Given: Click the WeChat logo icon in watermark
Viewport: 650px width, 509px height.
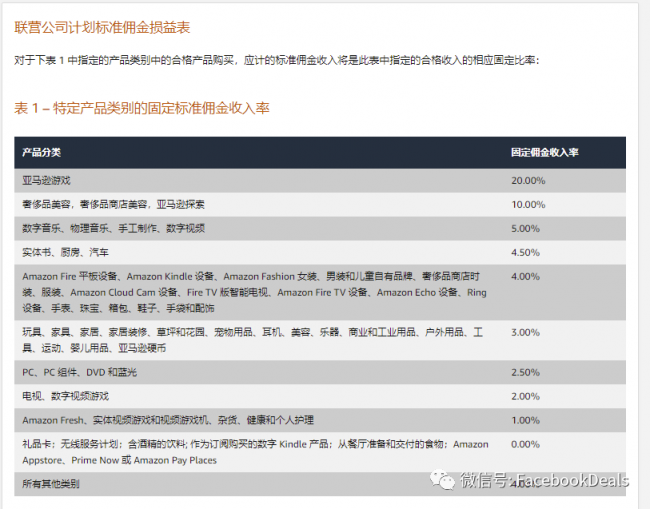Looking at the screenshot, I should (439, 480).
